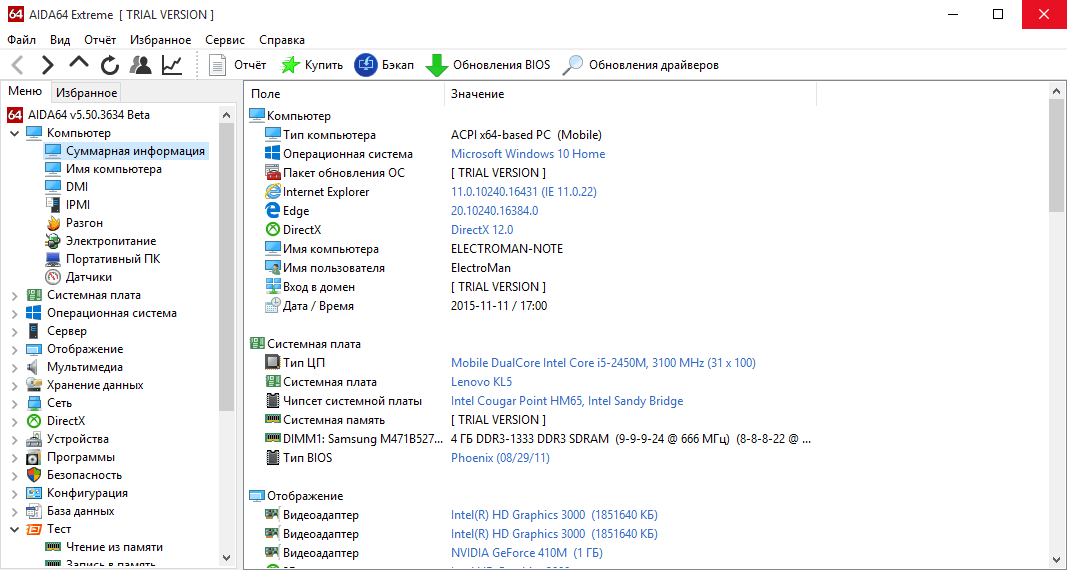Go up one level with Up arrow
Screen dimensions: 1067x570
(x=79, y=63)
